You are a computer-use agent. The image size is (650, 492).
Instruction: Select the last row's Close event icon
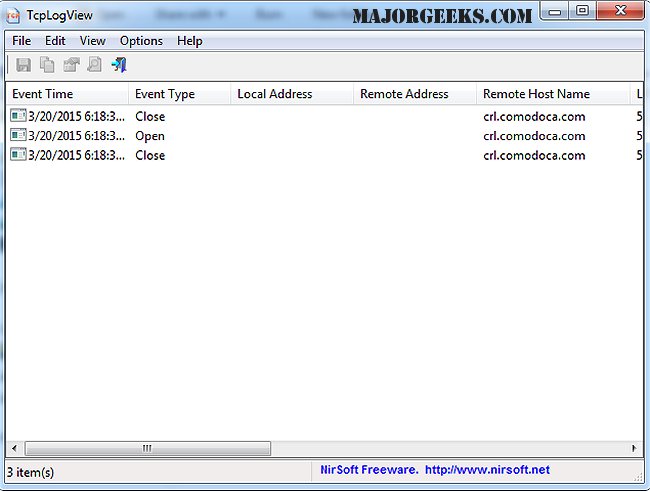18,155
